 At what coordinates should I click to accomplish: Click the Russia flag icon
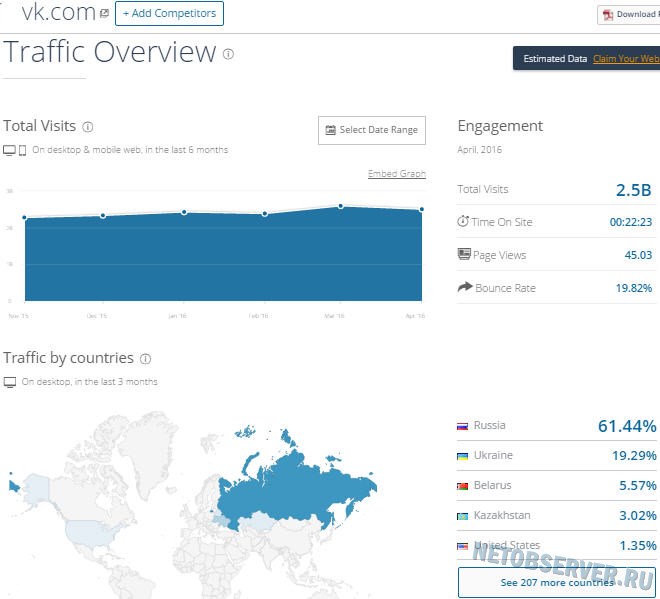point(463,426)
